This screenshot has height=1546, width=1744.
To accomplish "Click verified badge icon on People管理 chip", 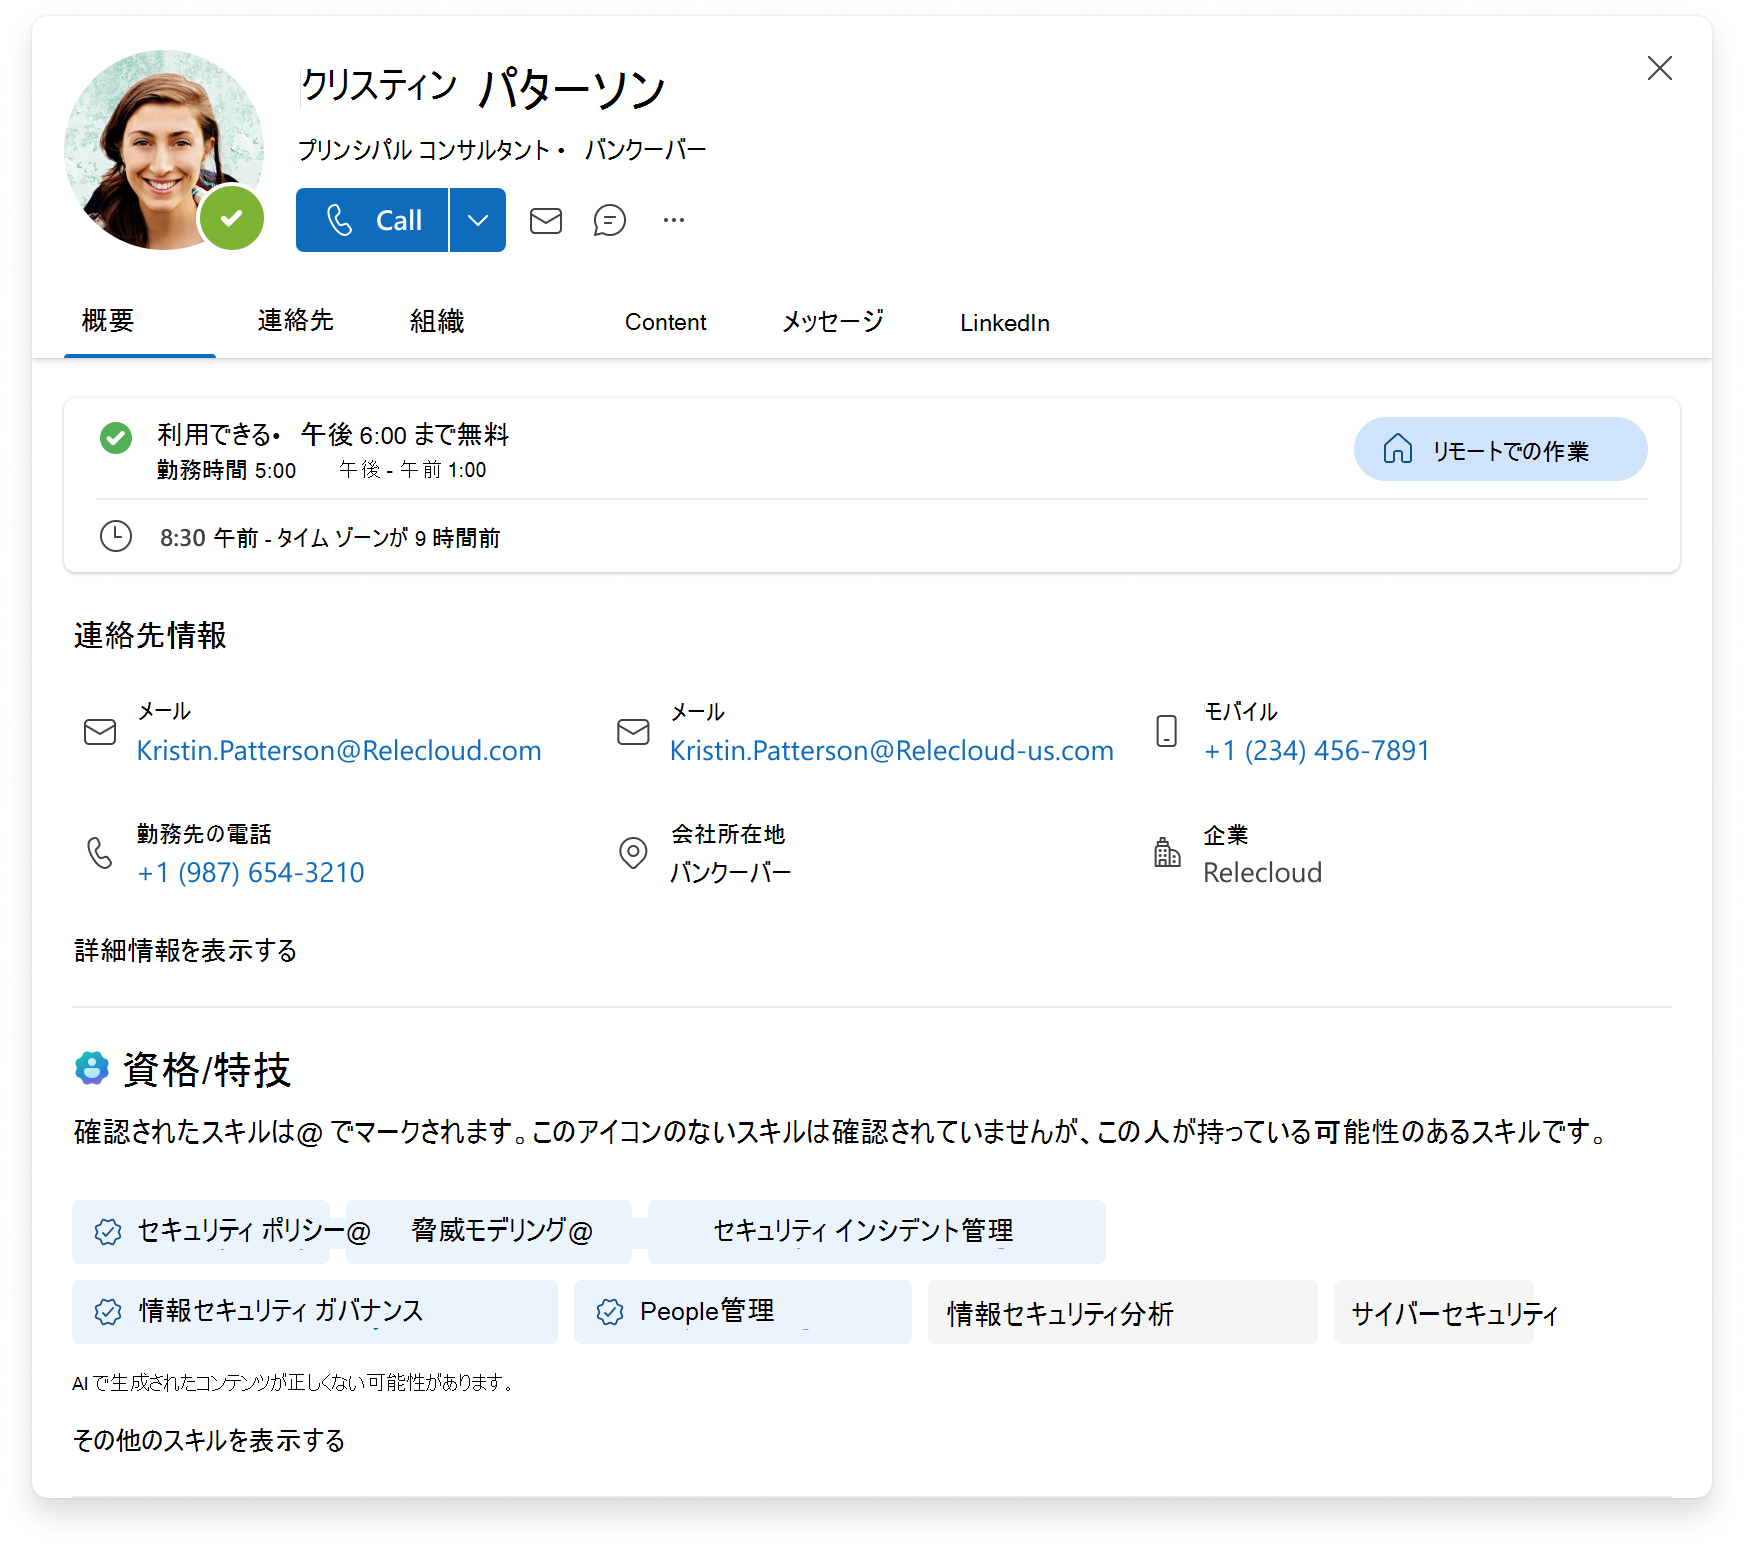I will click(x=610, y=1311).
